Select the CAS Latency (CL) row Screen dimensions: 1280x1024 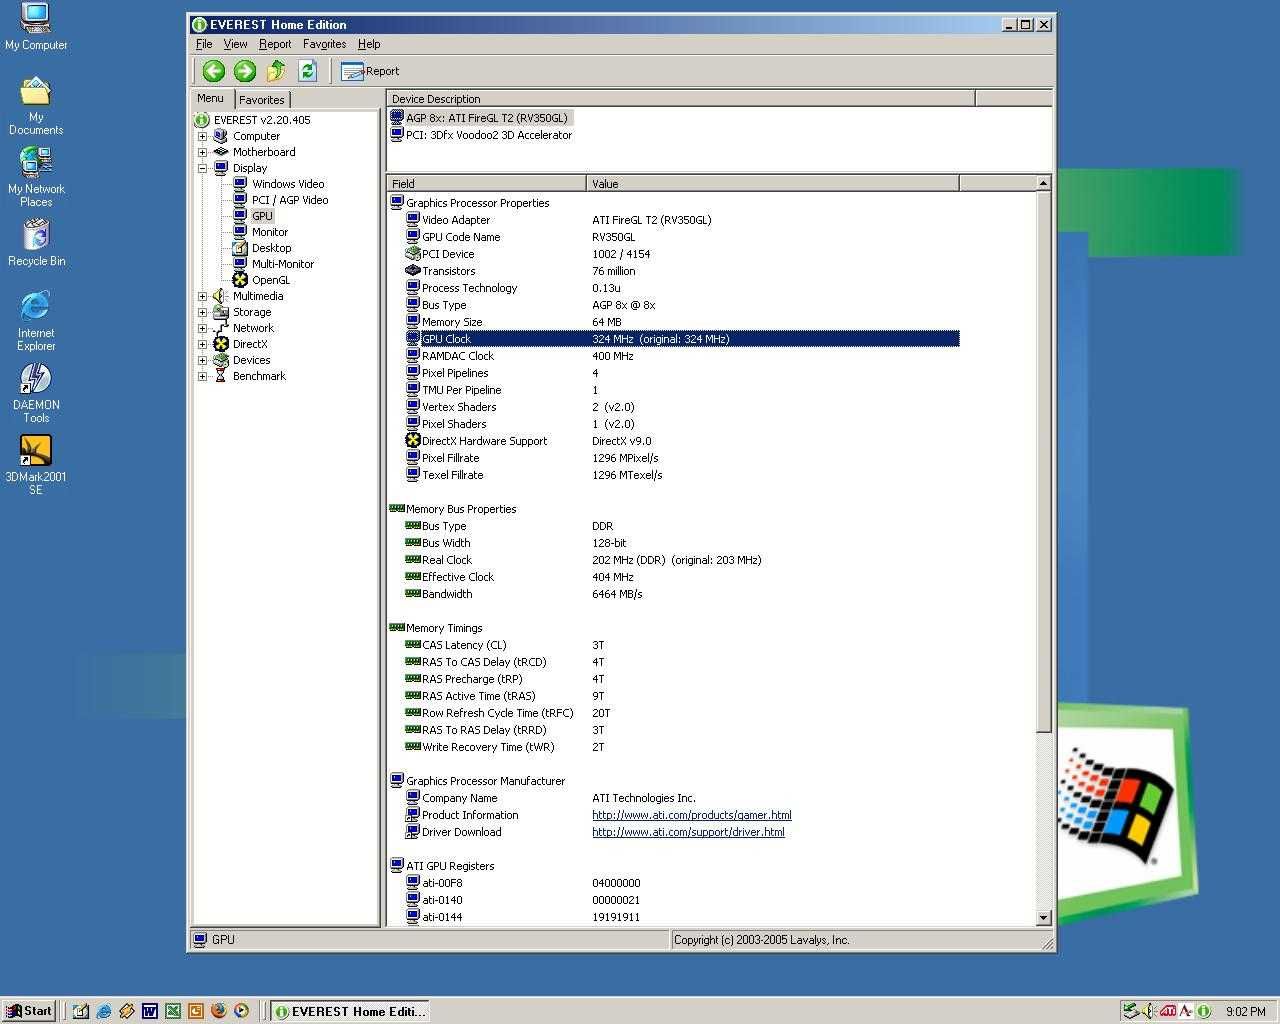[682, 645]
